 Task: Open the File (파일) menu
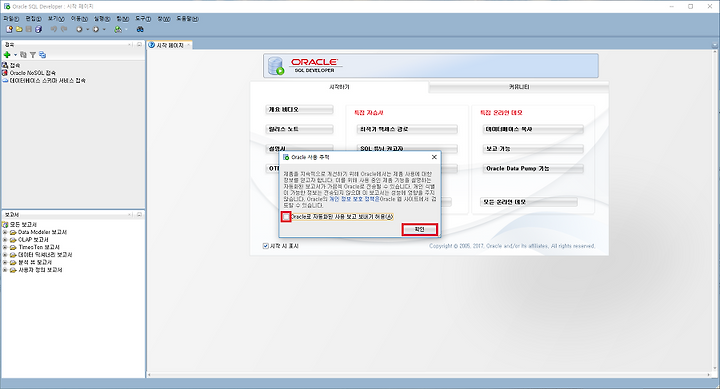point(11,19)
